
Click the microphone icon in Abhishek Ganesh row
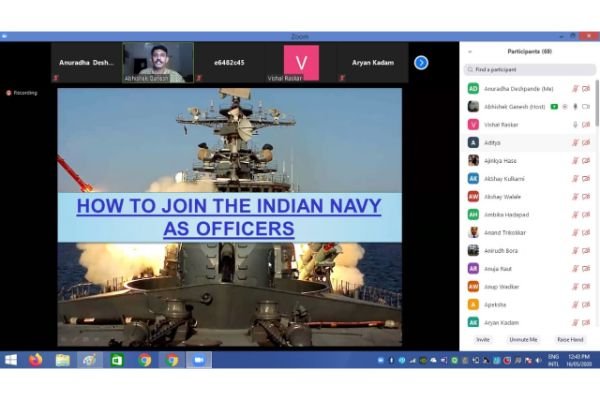click(575, 107)
